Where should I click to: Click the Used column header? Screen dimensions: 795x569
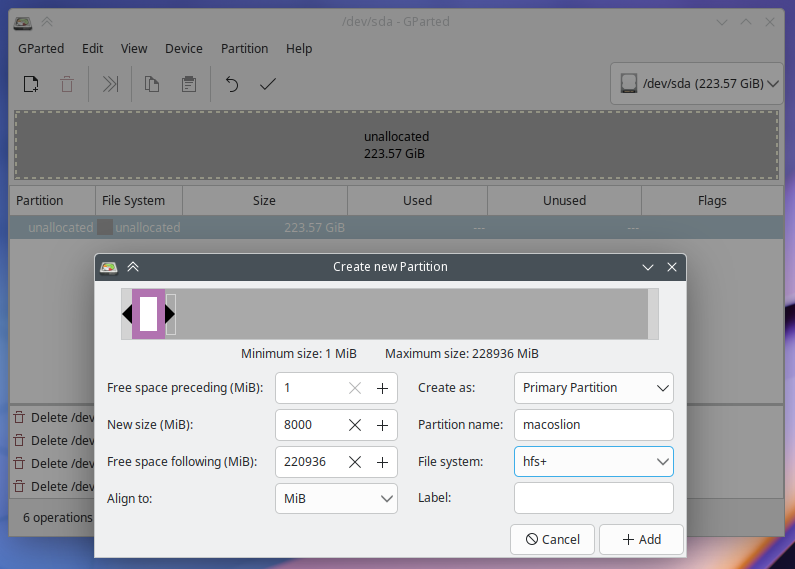pyautogui.click(x=417, y=201)
